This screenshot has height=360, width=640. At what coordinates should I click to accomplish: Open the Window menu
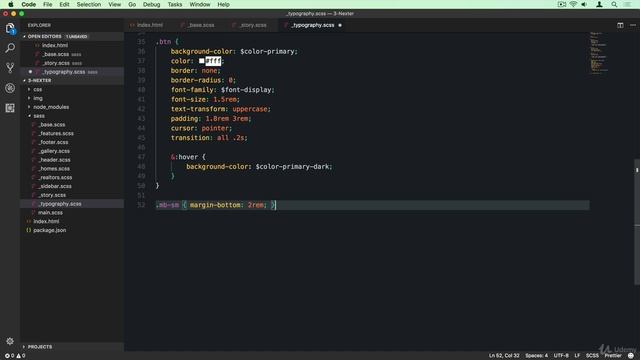click(x=200, y=4)
